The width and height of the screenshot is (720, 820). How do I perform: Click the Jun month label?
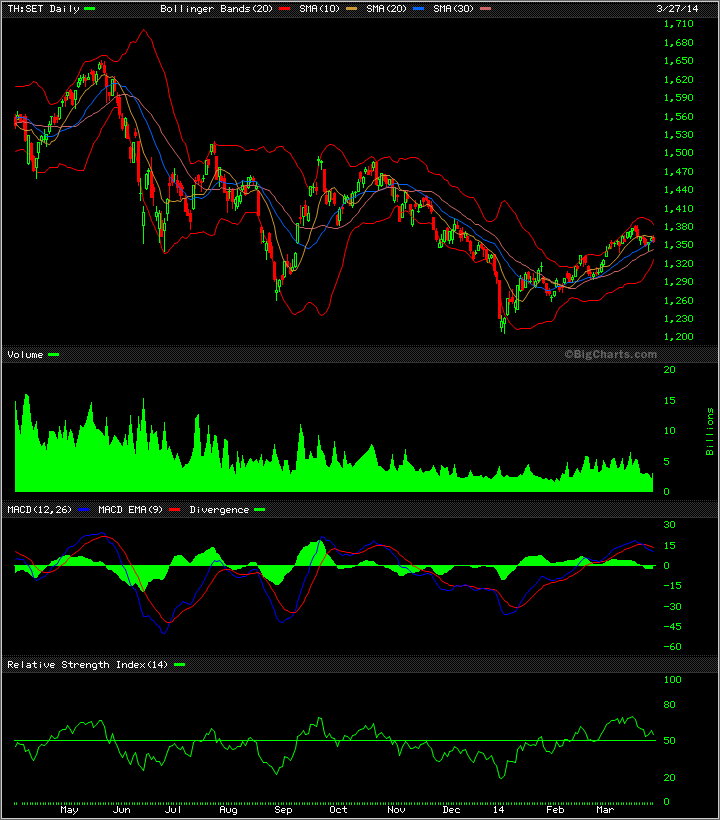[121, 810]
